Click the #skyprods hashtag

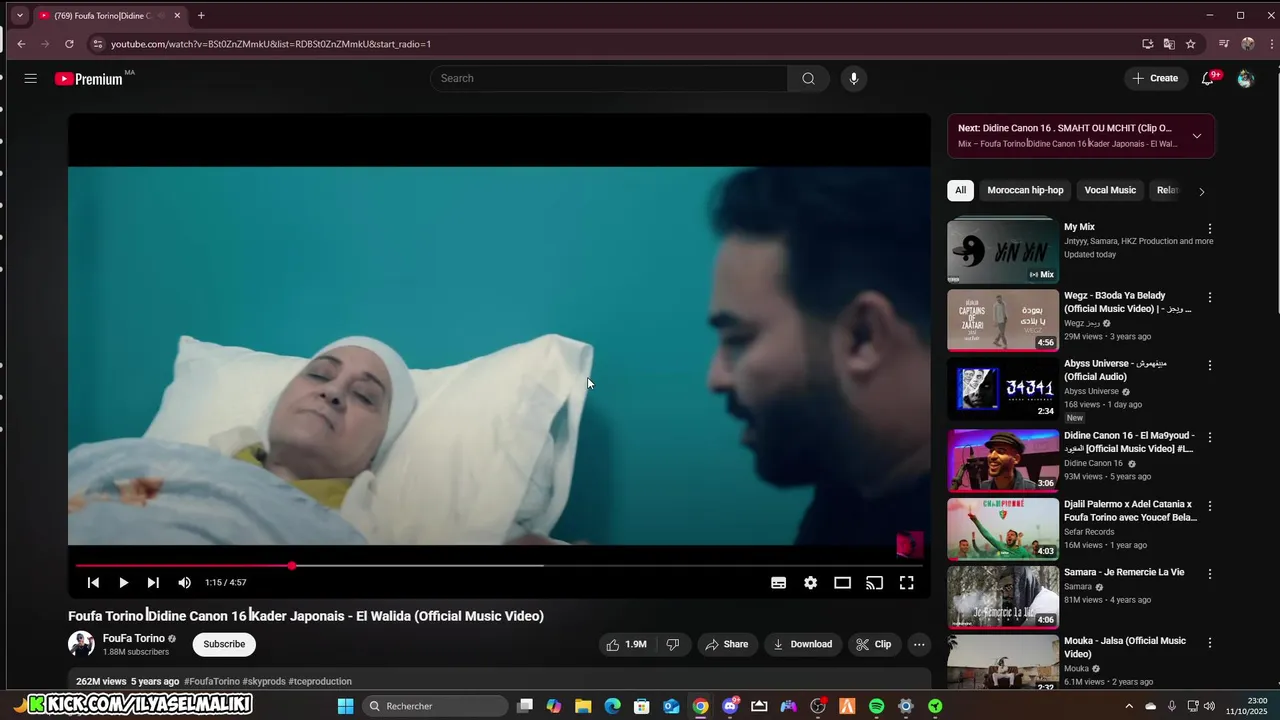tap(264, 682)
